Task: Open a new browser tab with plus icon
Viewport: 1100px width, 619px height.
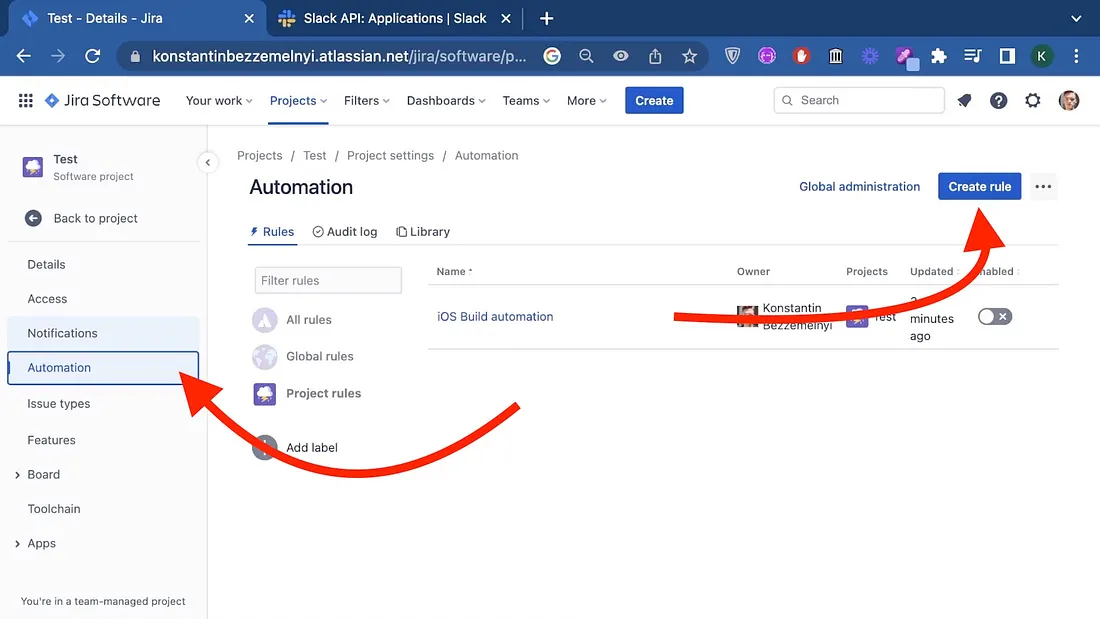Action: click(x=546, y=18)
